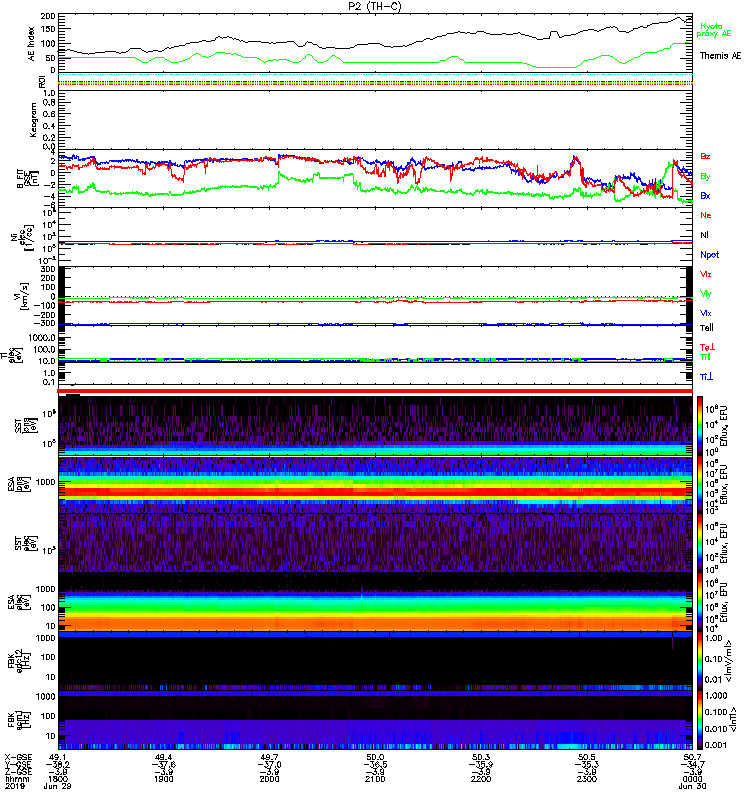
Task: Click the red Viz velocity legend label
Action: pyautogui.click(x=705, y=274)
